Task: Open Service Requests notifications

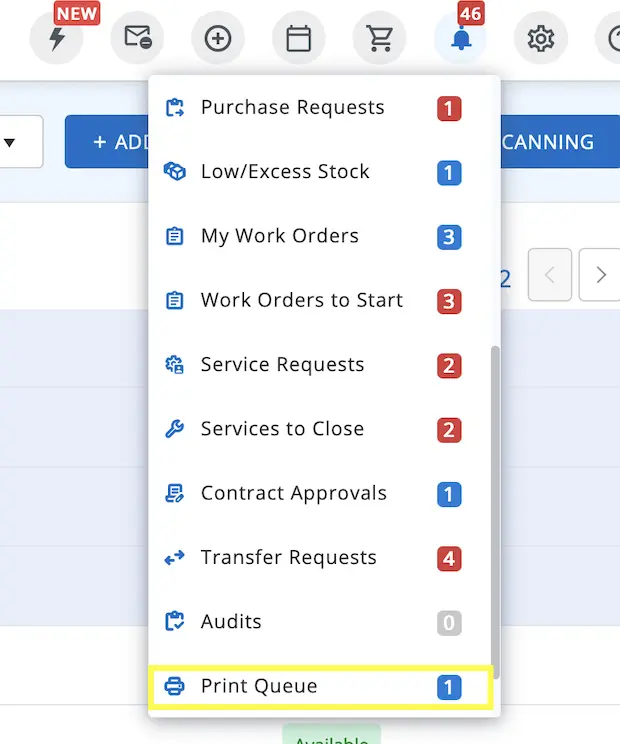Action: [x=282, y=365]
